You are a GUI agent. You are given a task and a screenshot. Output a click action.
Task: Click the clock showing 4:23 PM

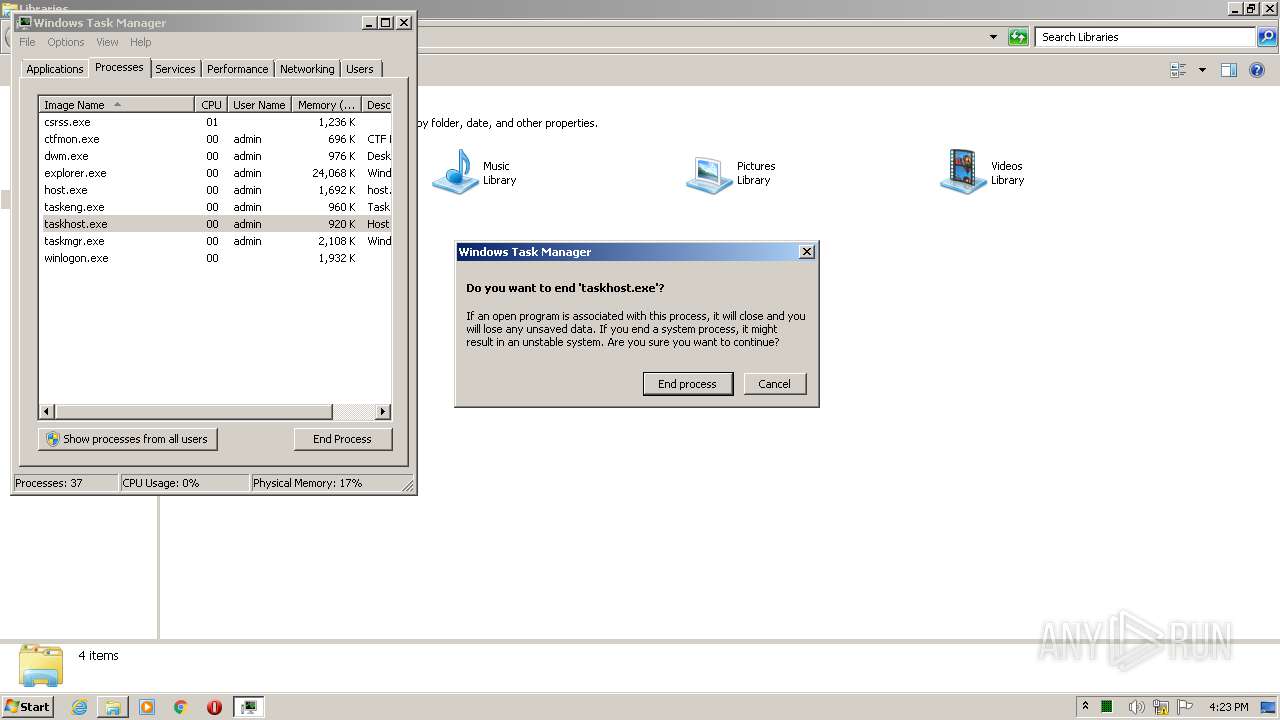click(1228, 707)
